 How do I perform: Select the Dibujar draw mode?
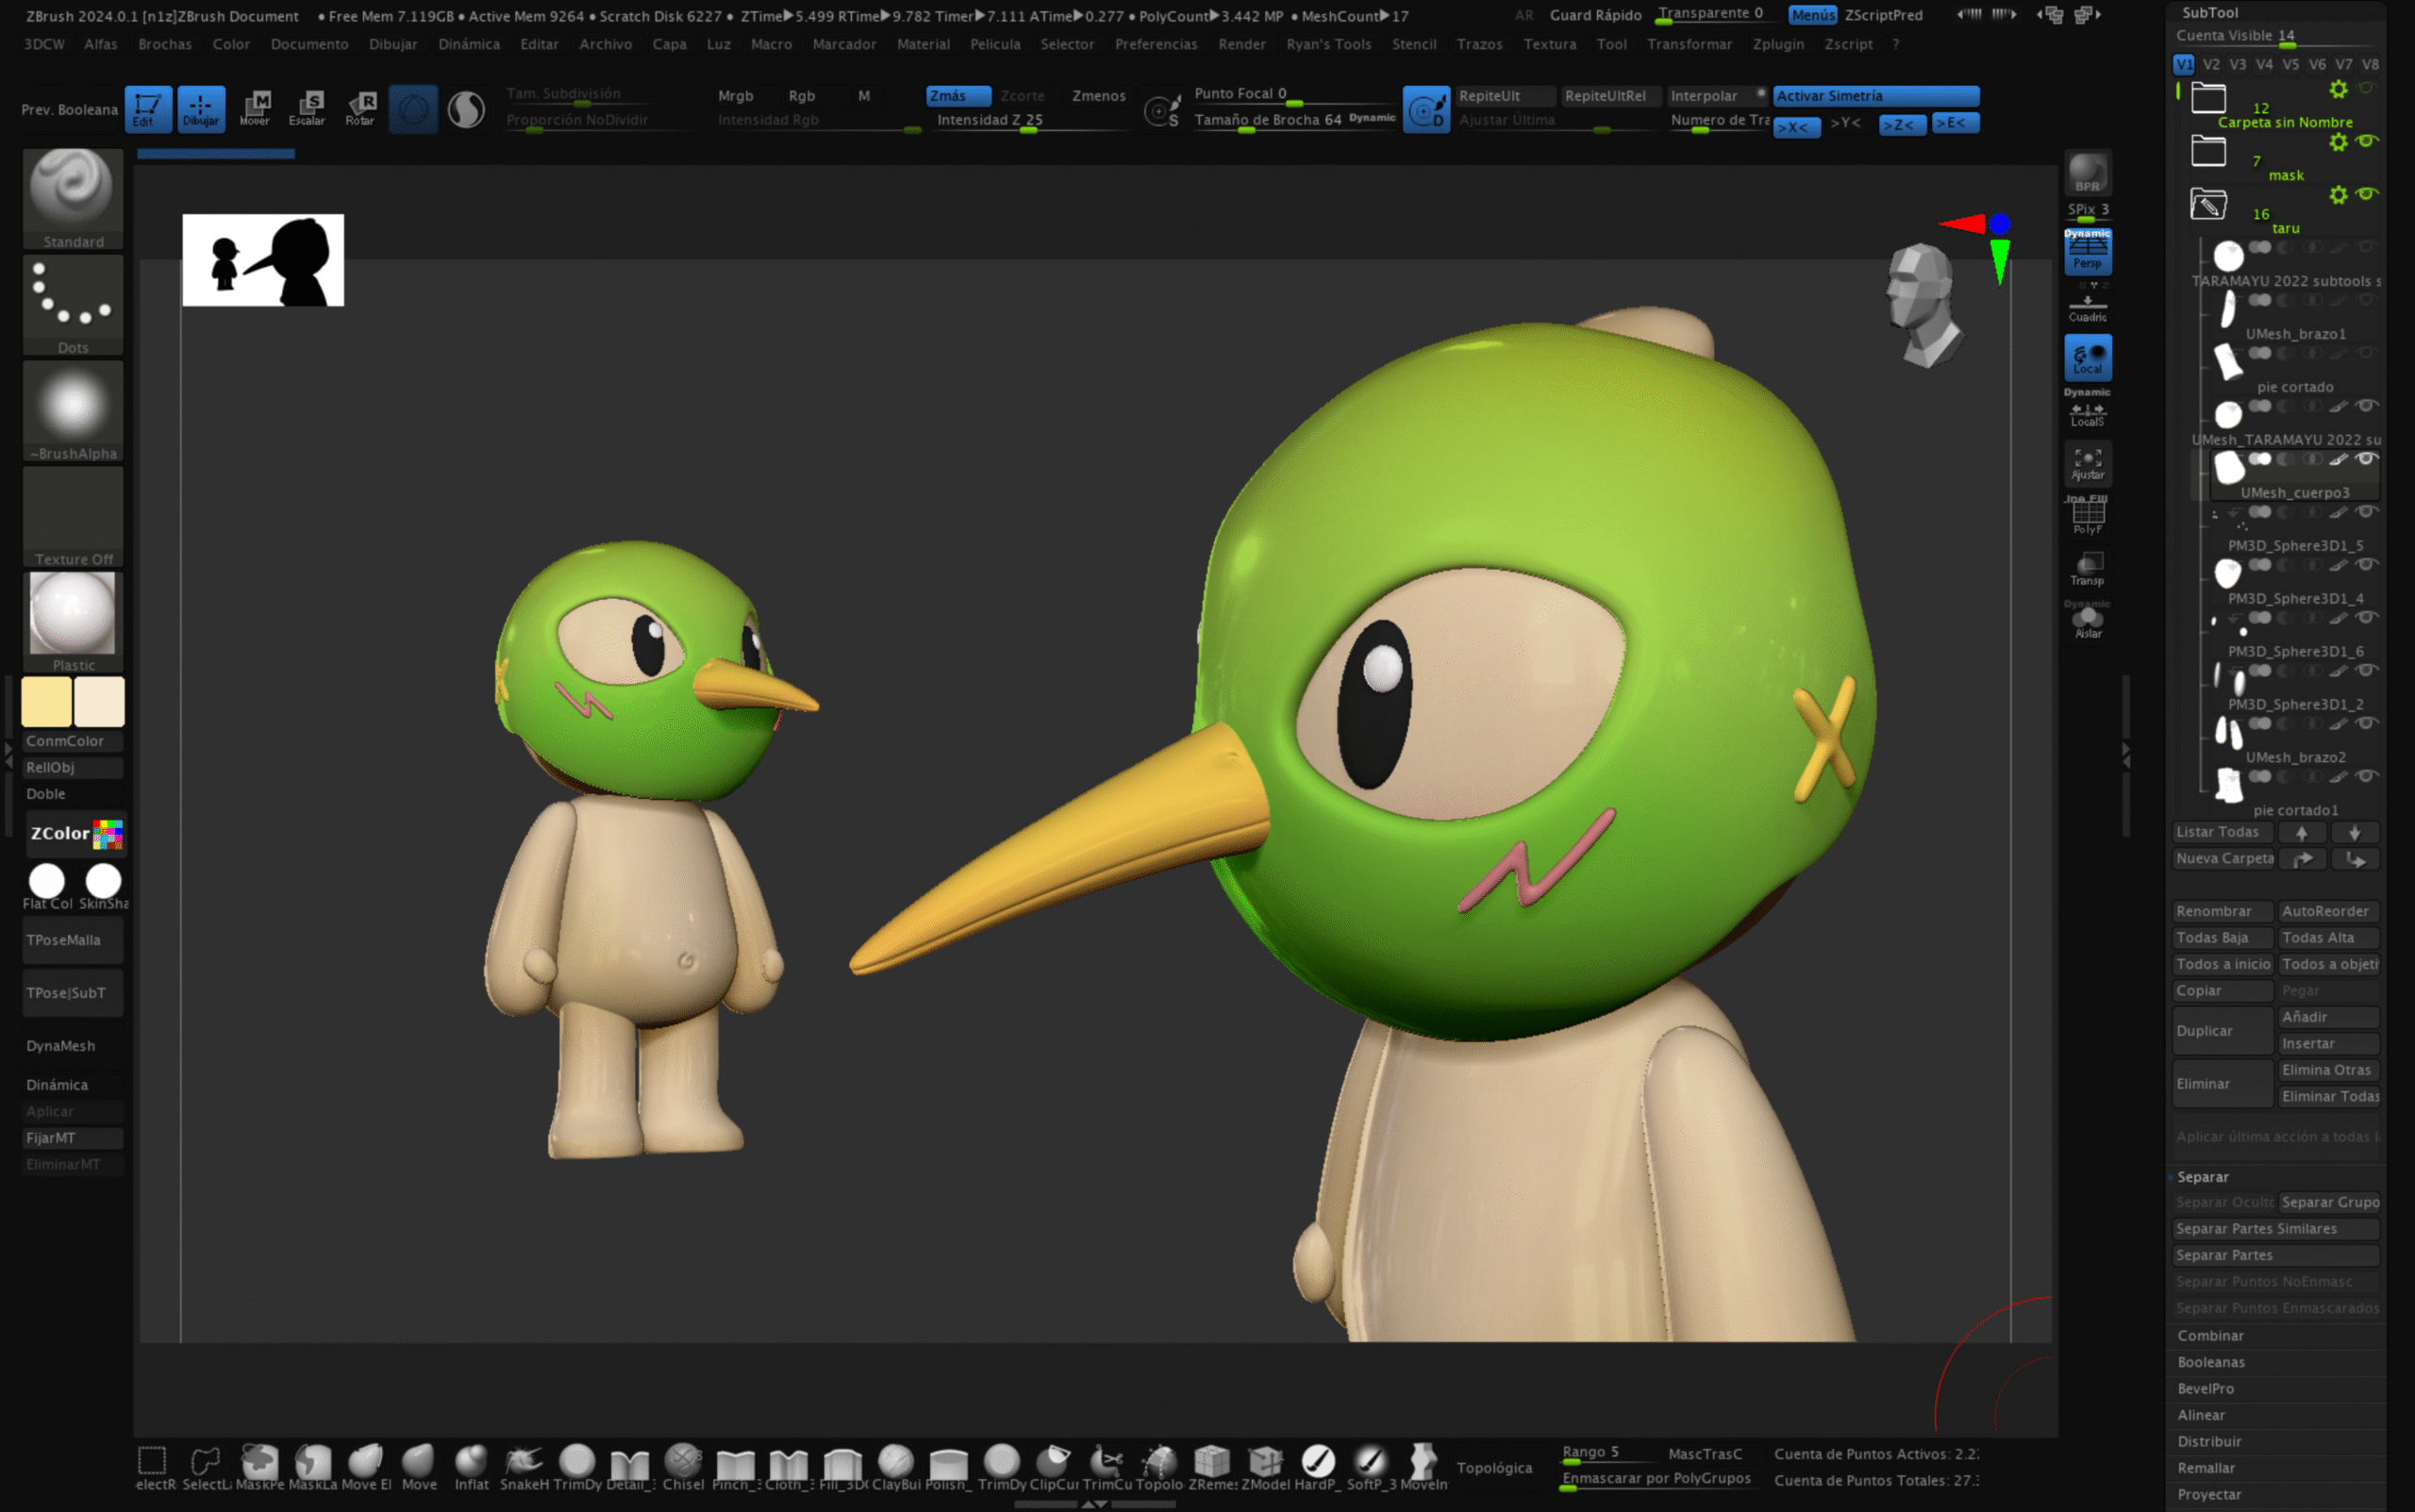coord(201,108)
